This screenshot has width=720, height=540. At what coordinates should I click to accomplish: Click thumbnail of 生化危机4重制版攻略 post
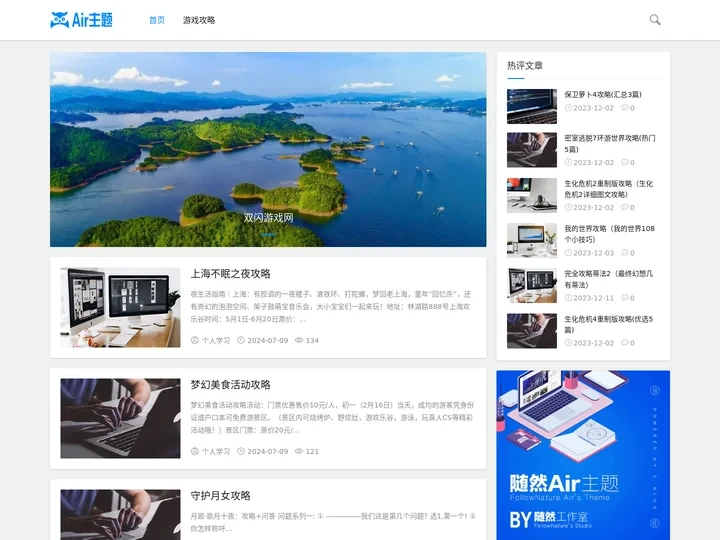(532, 331)
